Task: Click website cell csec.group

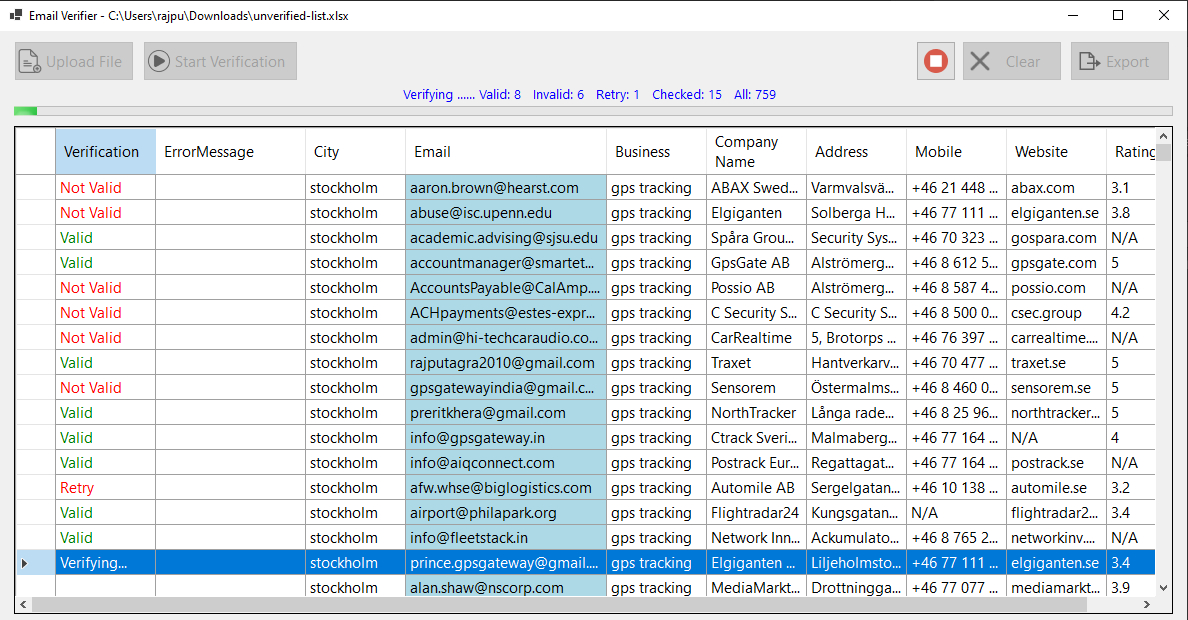Action: [x=1056, y=313]
